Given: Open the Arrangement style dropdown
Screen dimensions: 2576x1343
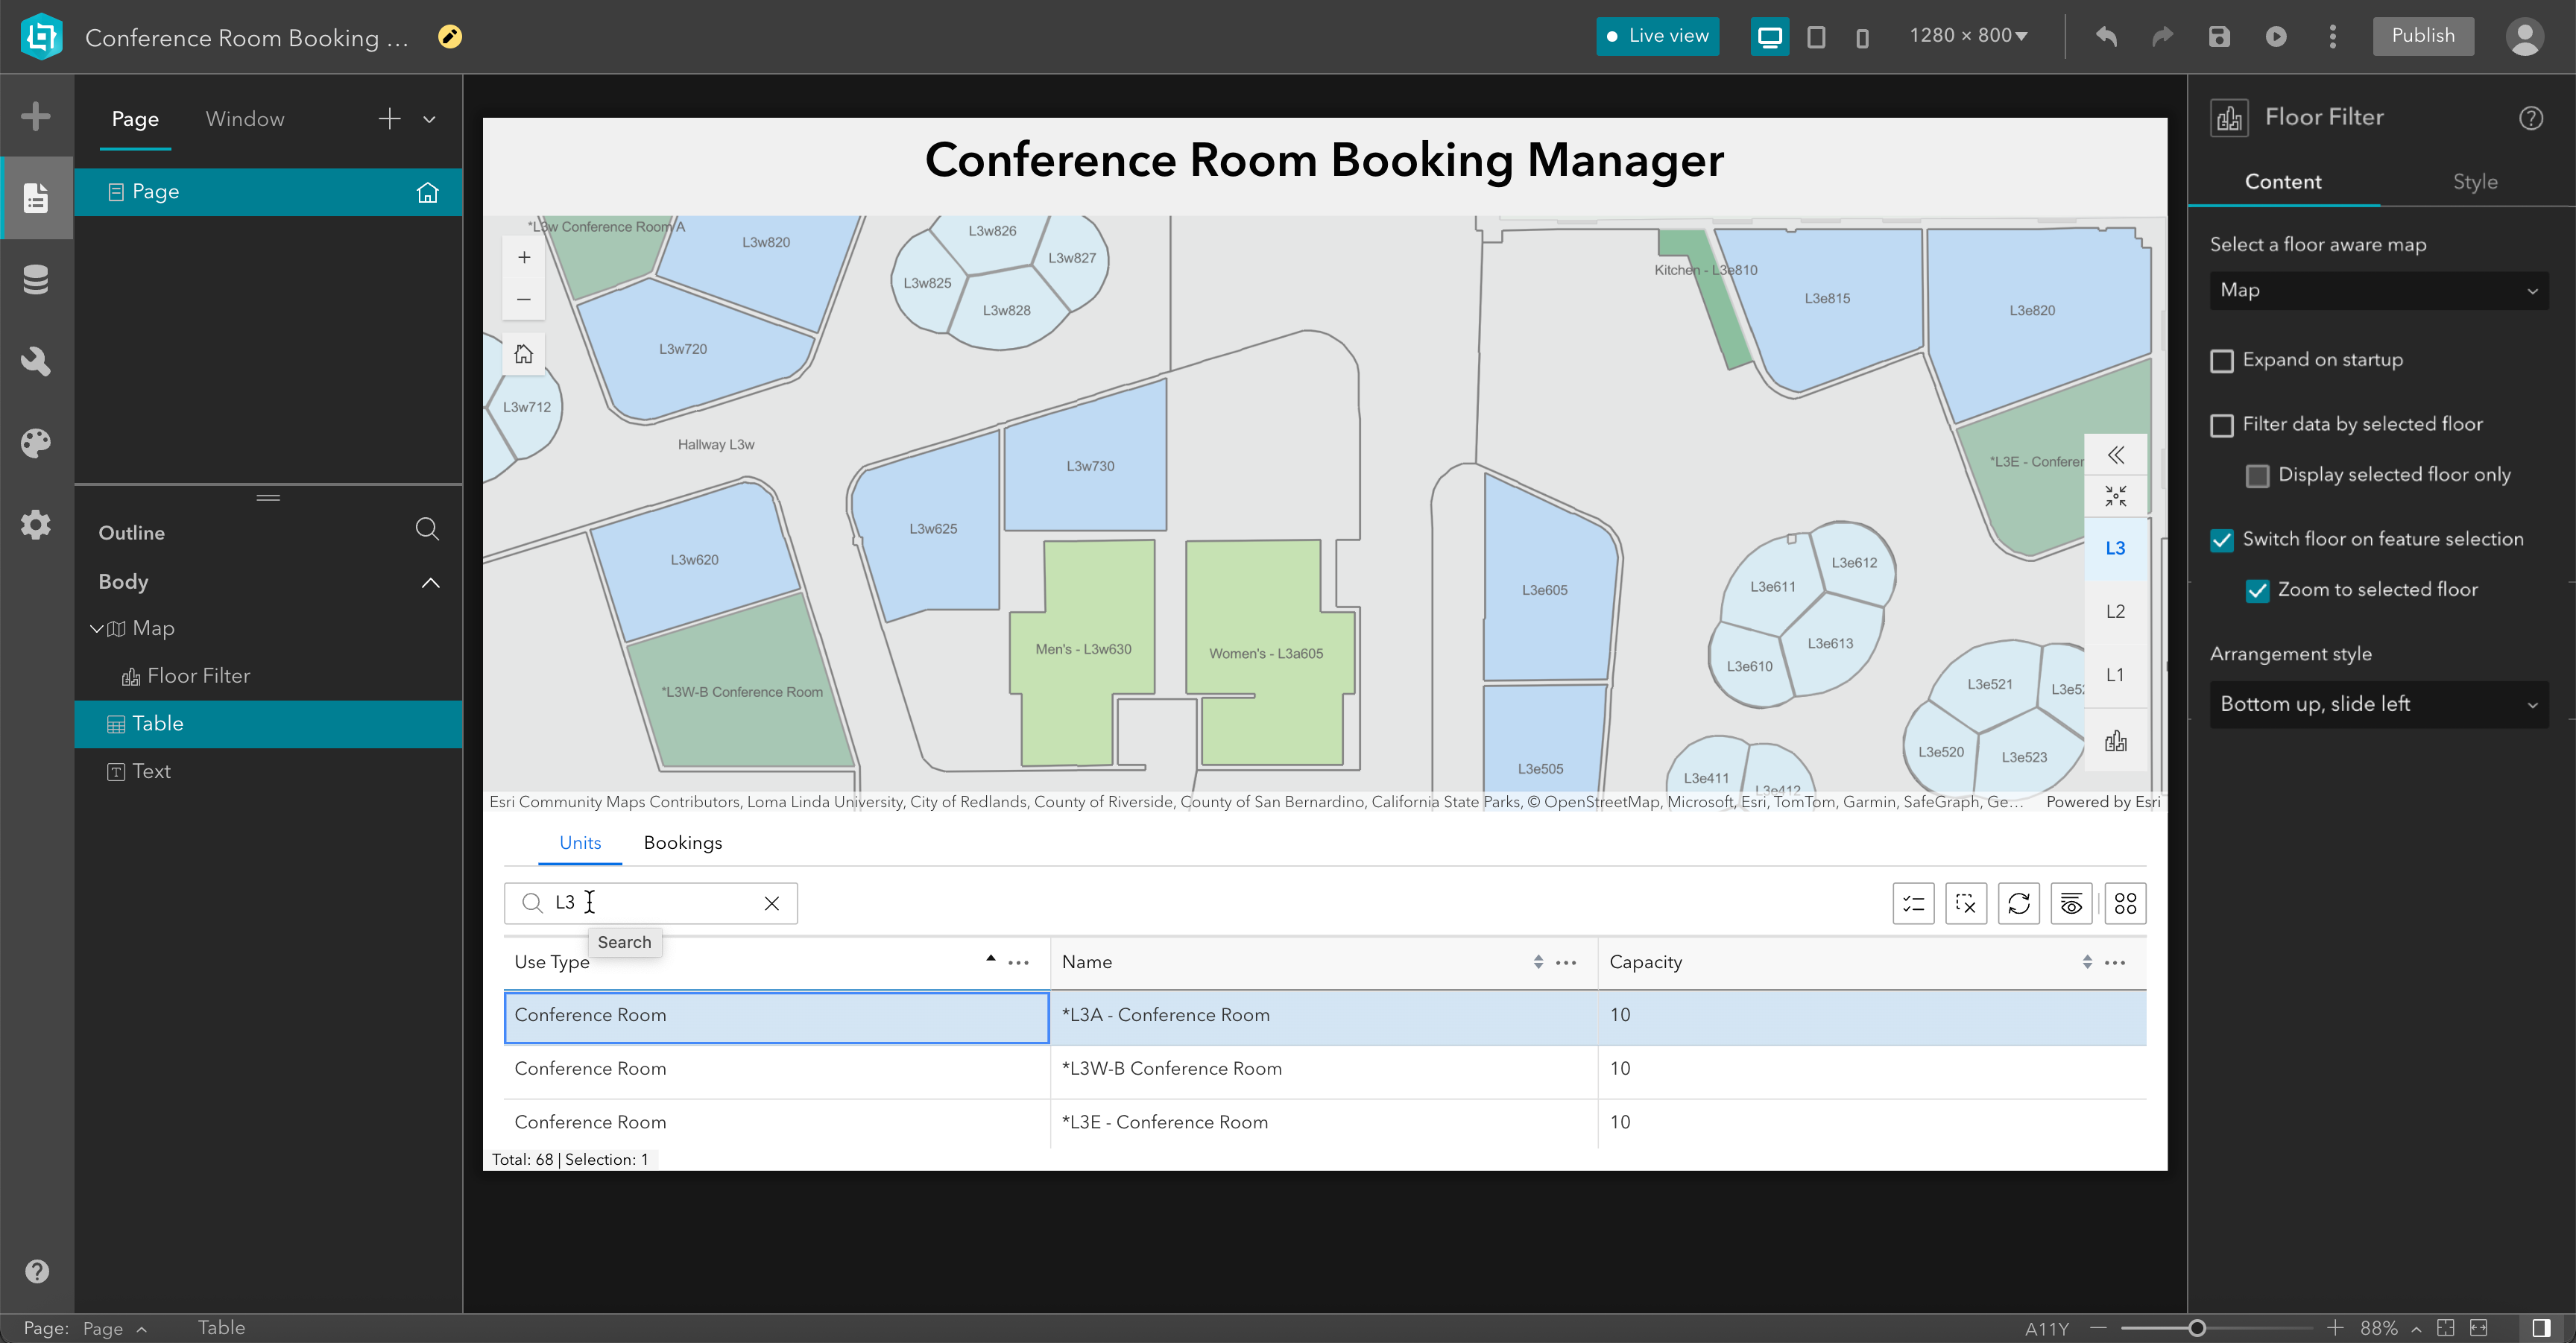Looking at the screenshot, I should (2378, 704).
